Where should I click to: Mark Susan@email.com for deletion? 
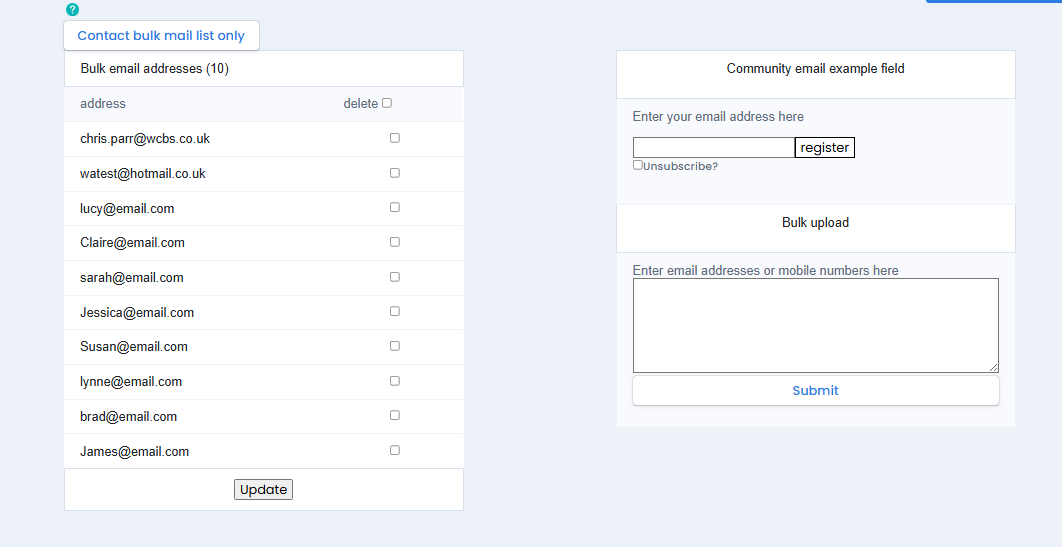click(395, 346)
